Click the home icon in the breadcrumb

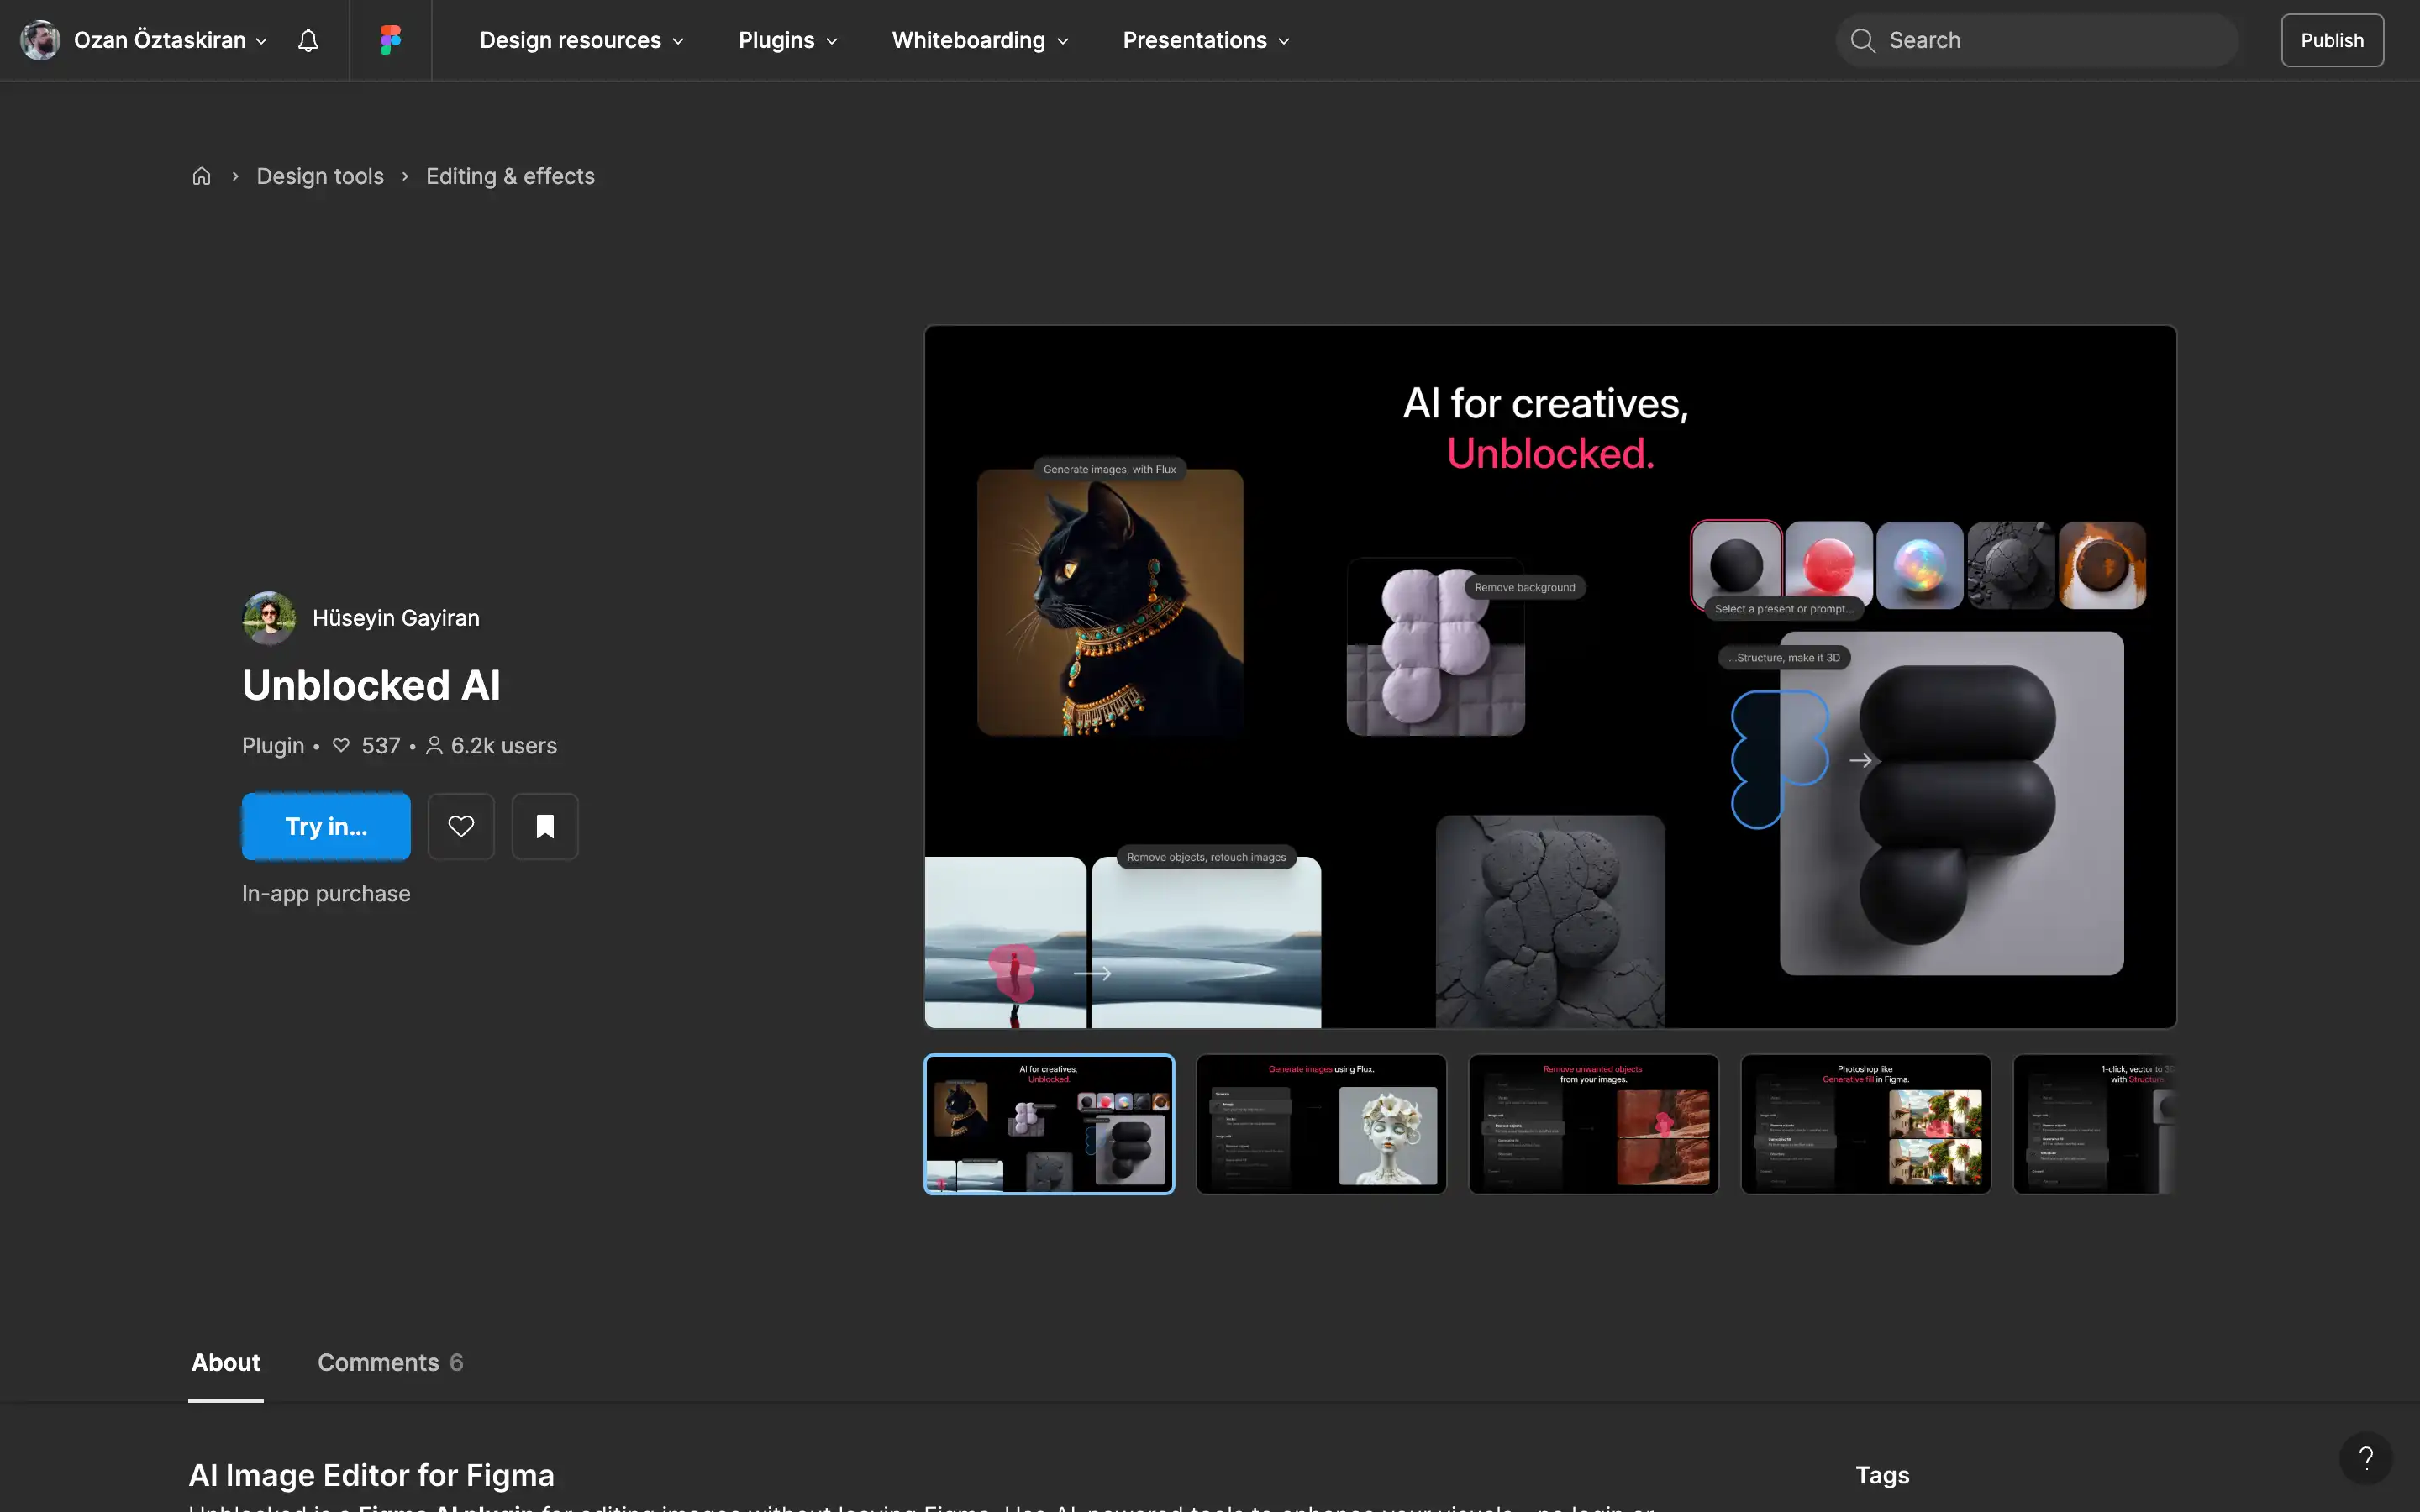click(x=201, y=175)
